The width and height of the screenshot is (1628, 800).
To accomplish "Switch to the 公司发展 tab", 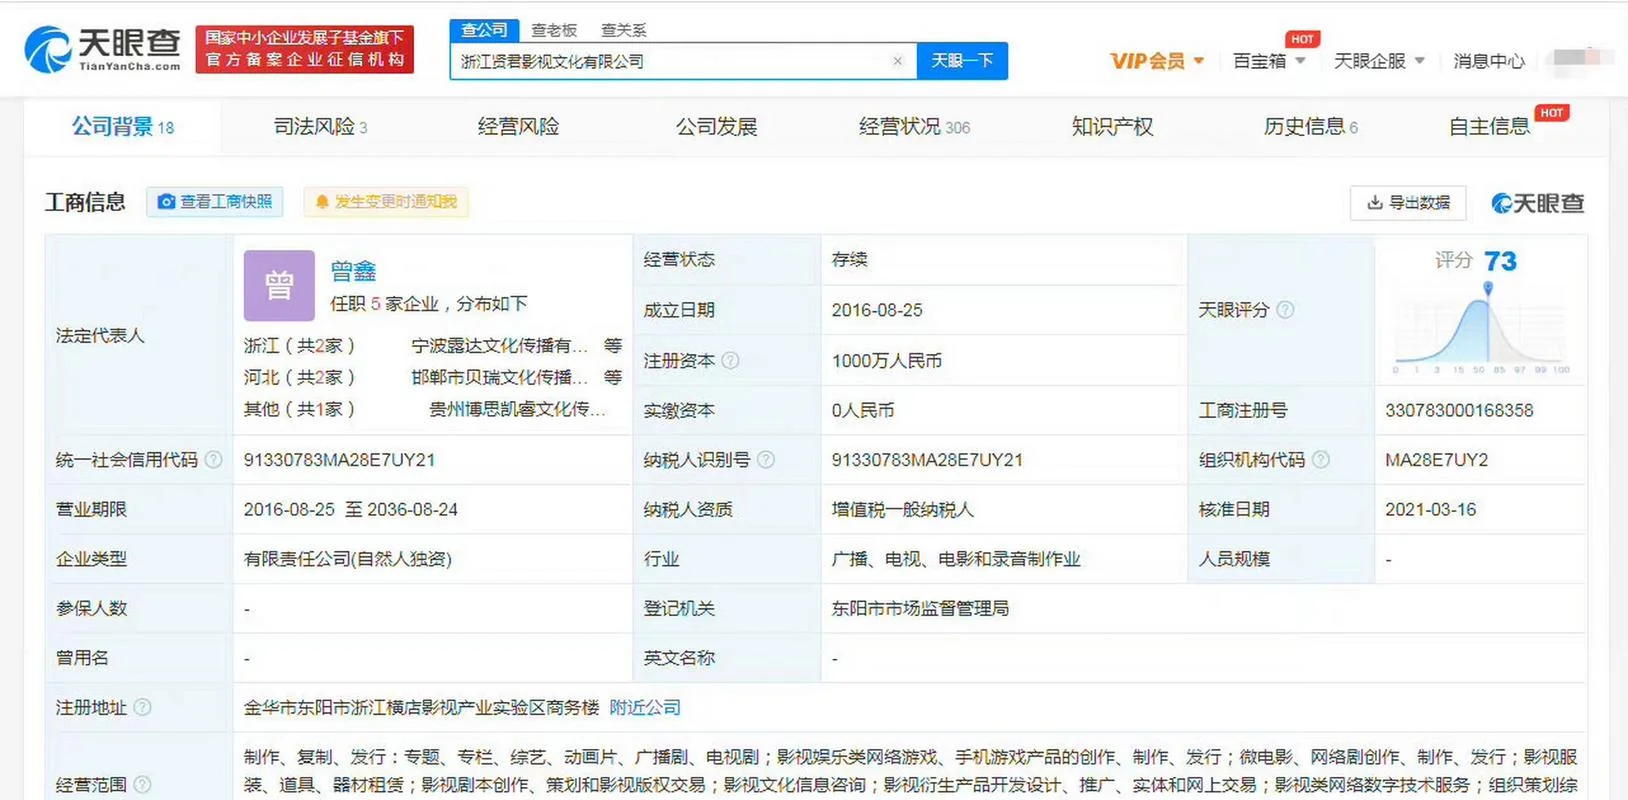I will [716, 127].
